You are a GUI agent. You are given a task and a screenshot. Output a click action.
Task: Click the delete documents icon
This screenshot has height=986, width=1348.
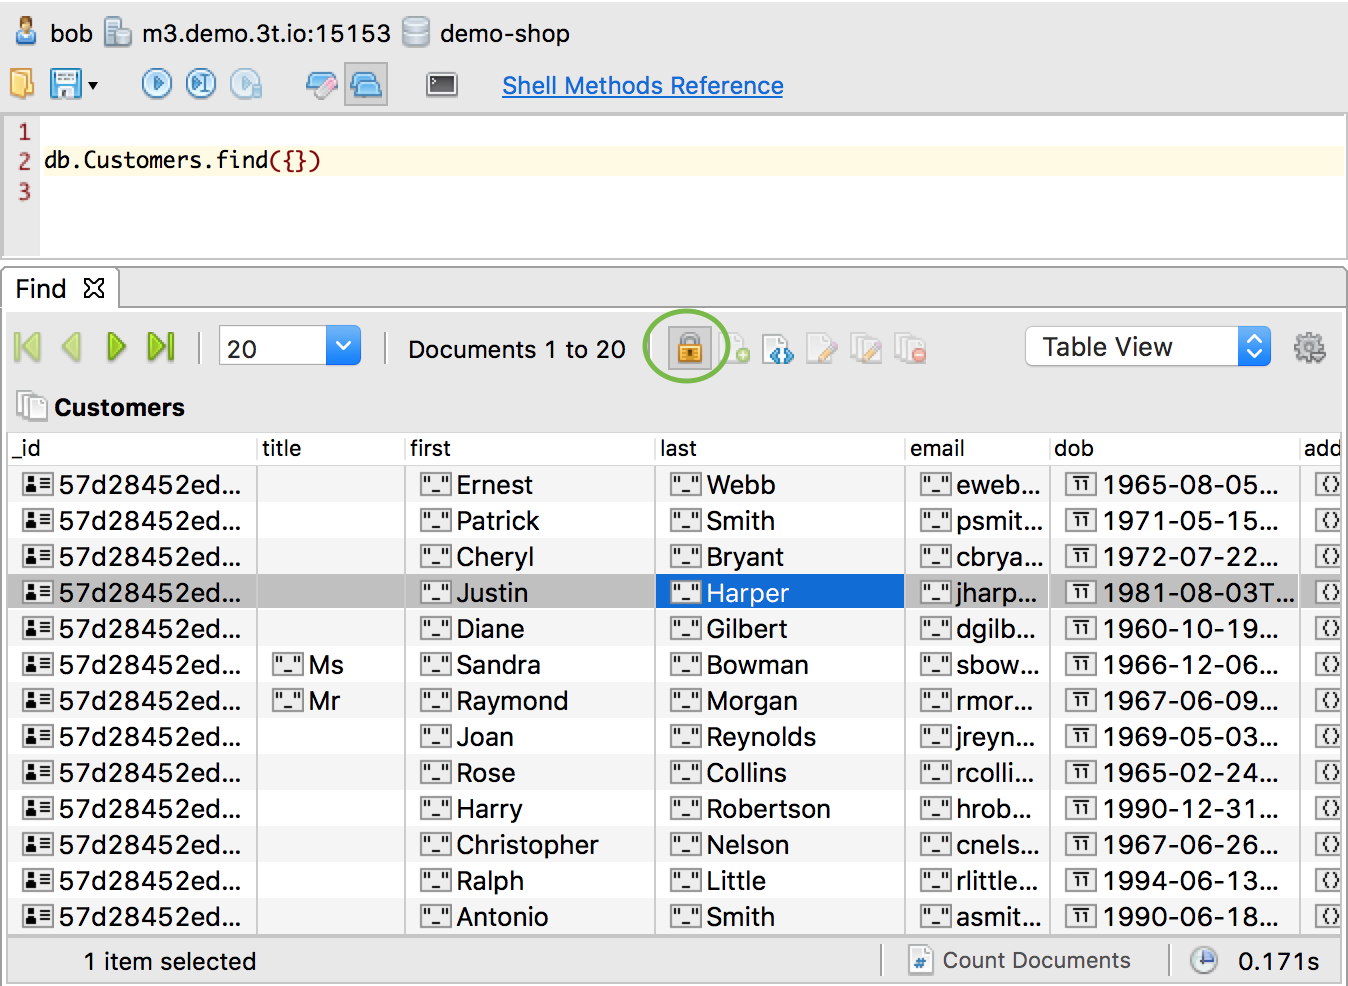point(910,348)
